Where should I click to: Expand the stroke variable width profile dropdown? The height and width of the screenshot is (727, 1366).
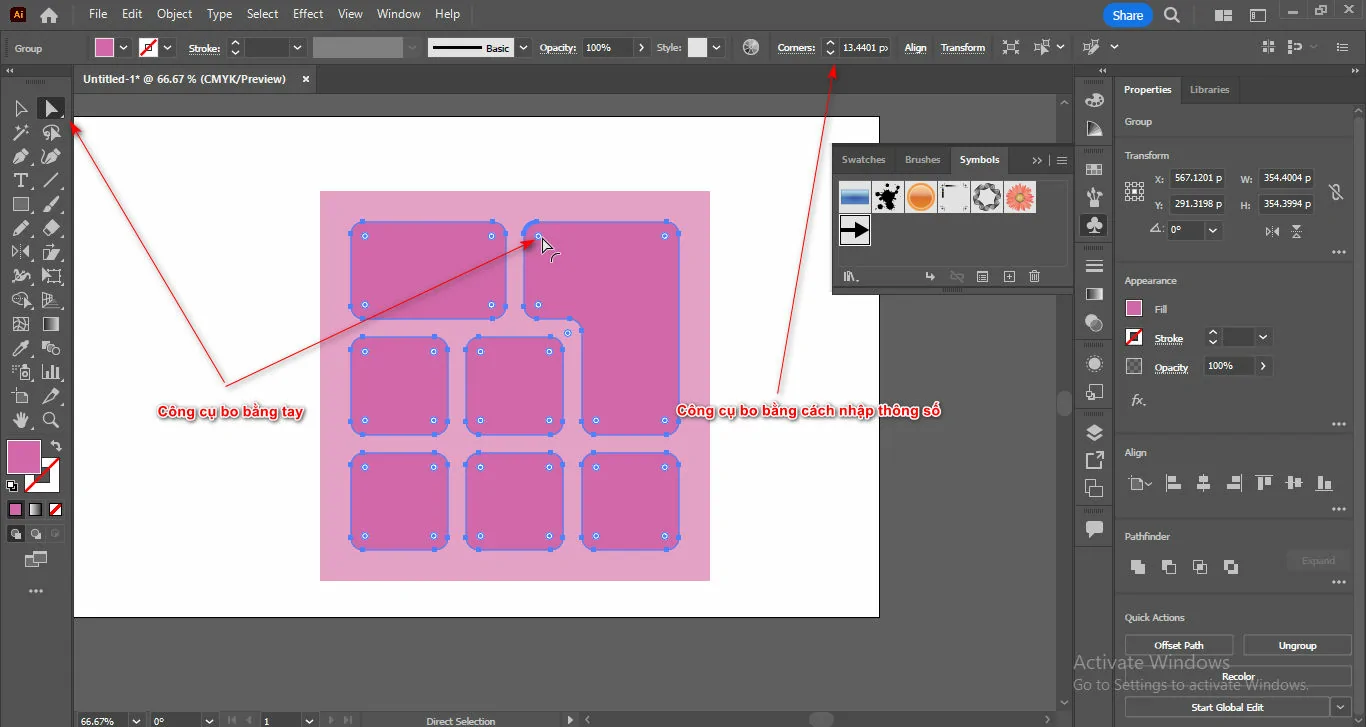522,47
